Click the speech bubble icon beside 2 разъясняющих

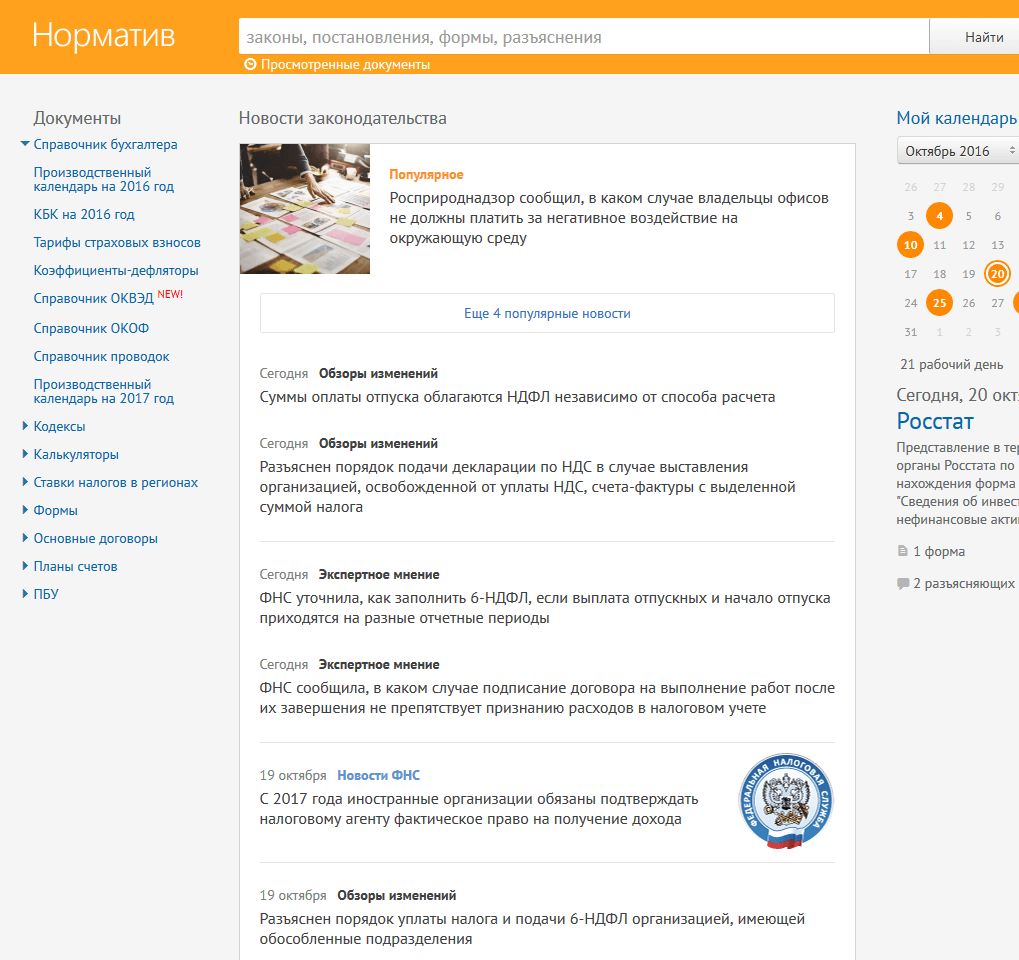click(x=903, y=584)
